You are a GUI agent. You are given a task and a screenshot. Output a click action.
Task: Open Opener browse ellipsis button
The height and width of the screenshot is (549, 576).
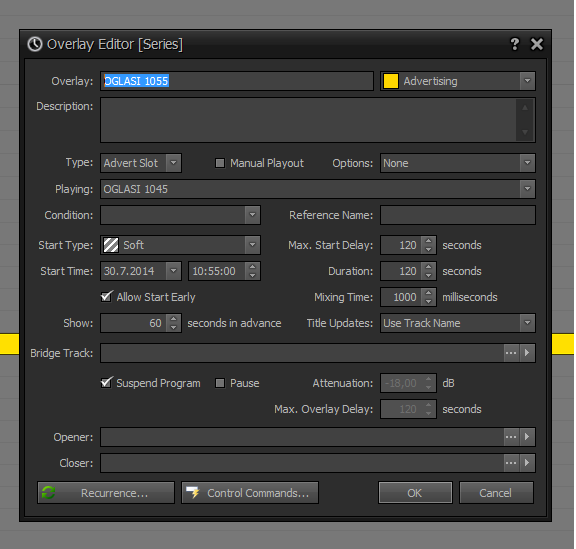point(511,437)
